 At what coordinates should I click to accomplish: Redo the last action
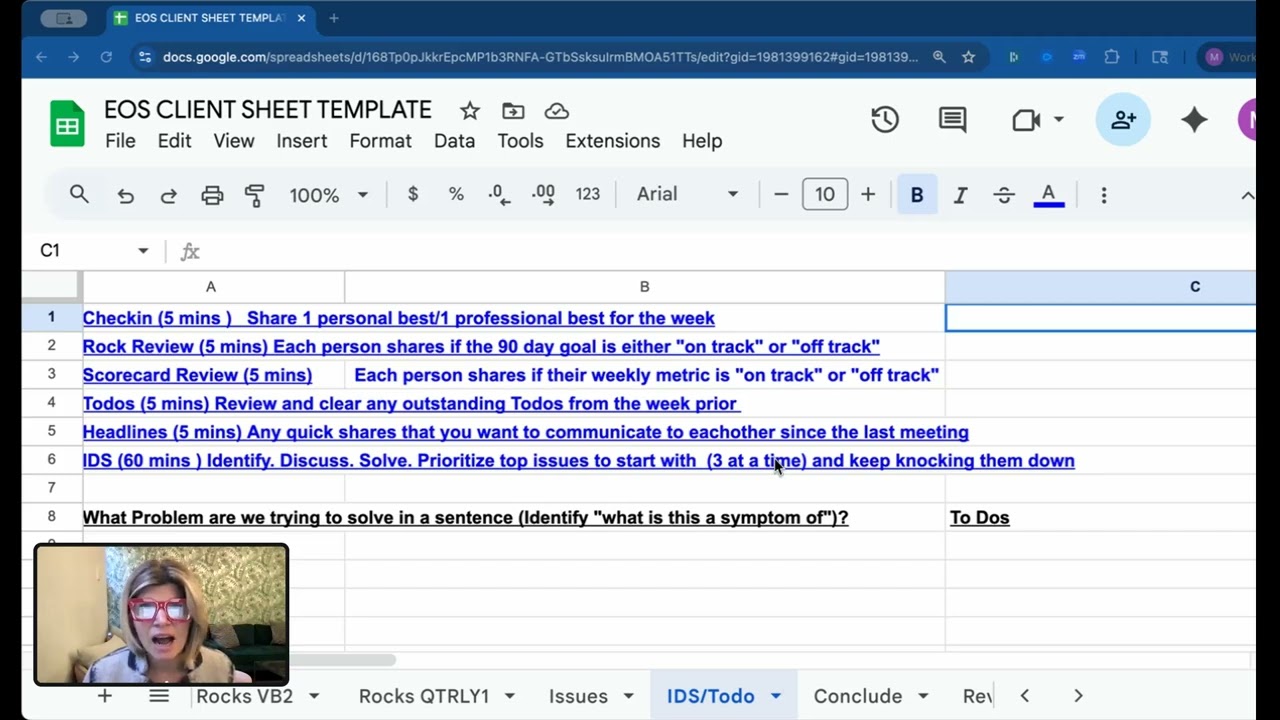tap(169, 195)
